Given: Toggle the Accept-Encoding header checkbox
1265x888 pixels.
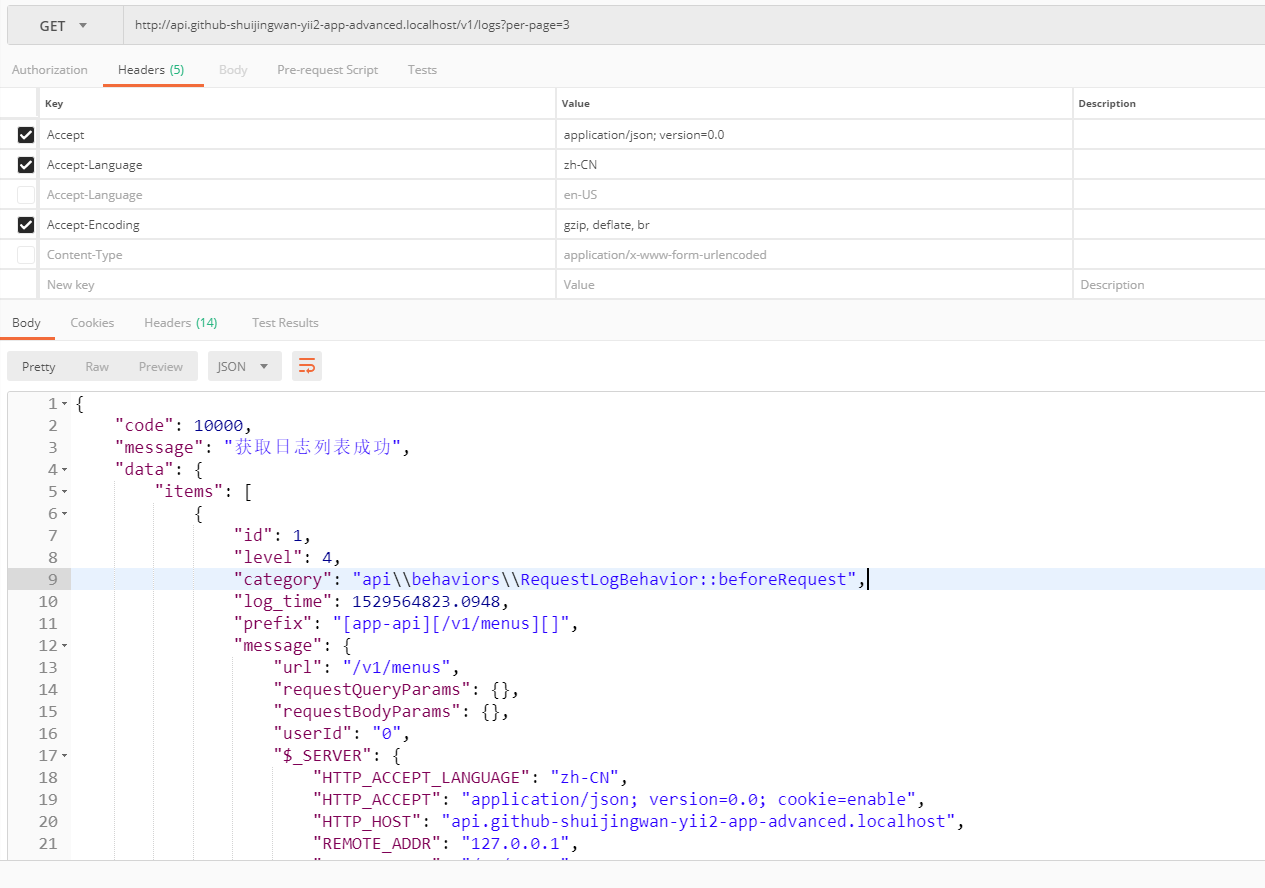Looking at the screenshot, I should [x=26, y=225].
